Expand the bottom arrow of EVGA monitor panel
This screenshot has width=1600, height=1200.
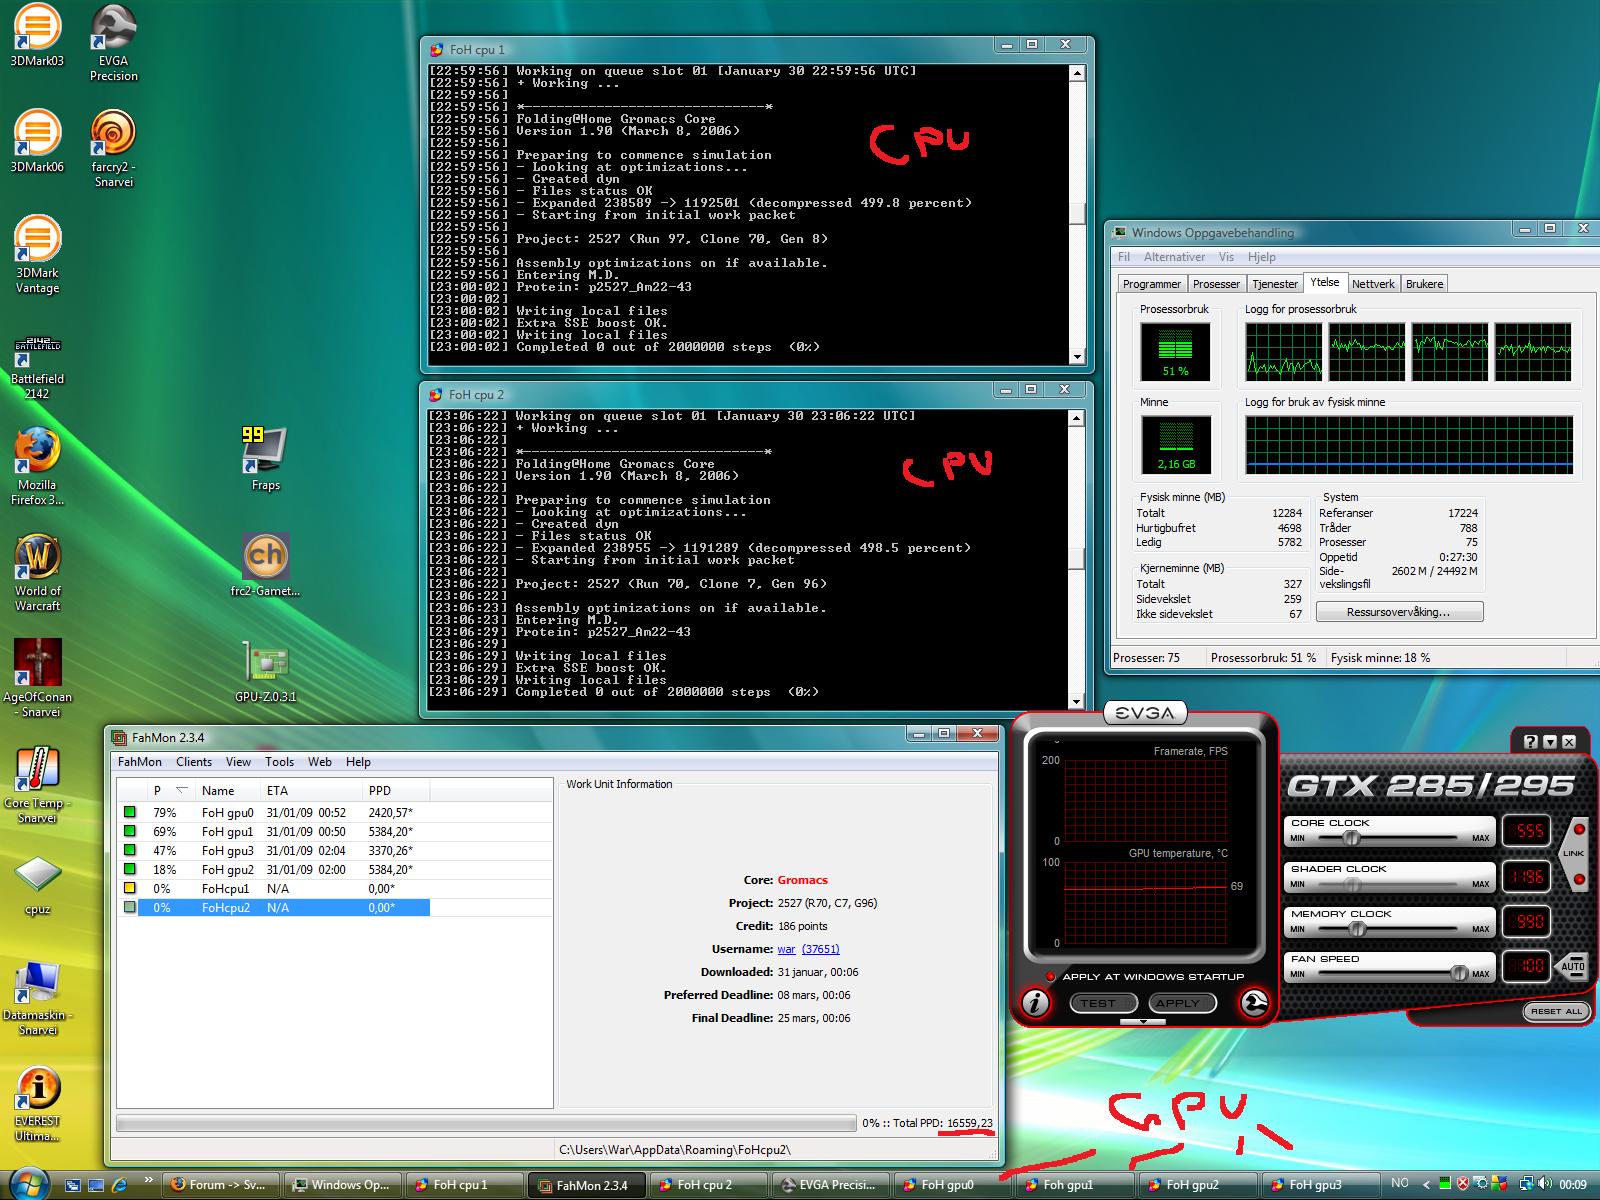1142,1022
